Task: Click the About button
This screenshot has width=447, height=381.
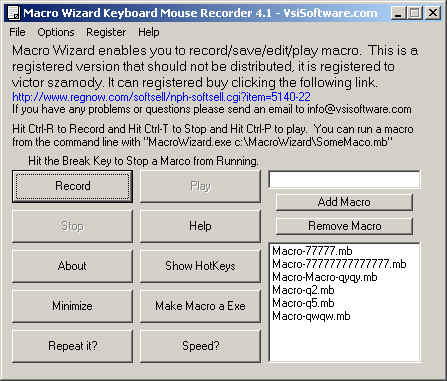Action: [x=72, y=266]
